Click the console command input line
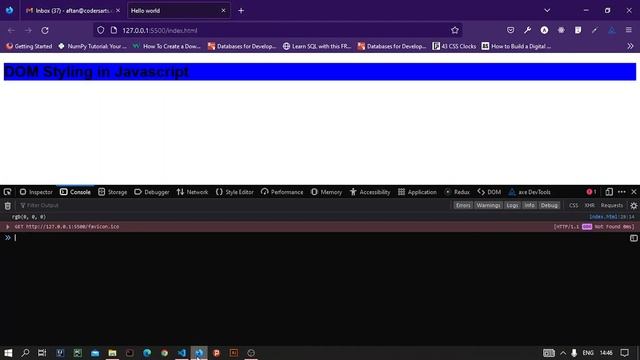640x360 pixels. point(320,238)
